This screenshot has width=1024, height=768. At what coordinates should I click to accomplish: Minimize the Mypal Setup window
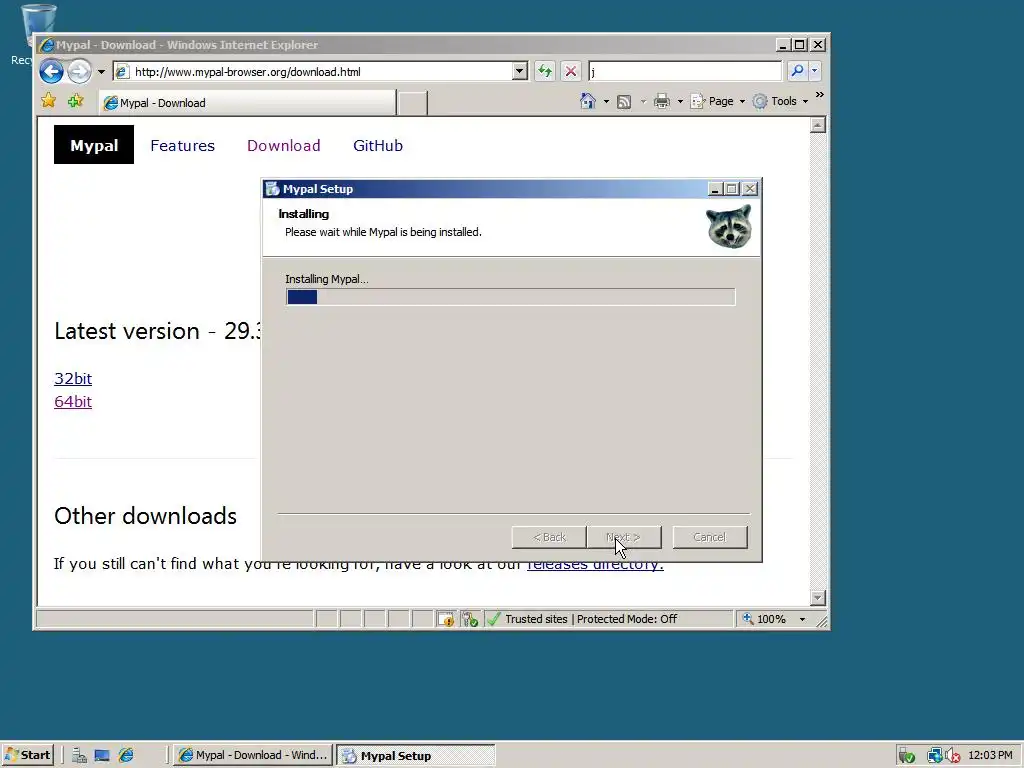(x=715, y=189)
